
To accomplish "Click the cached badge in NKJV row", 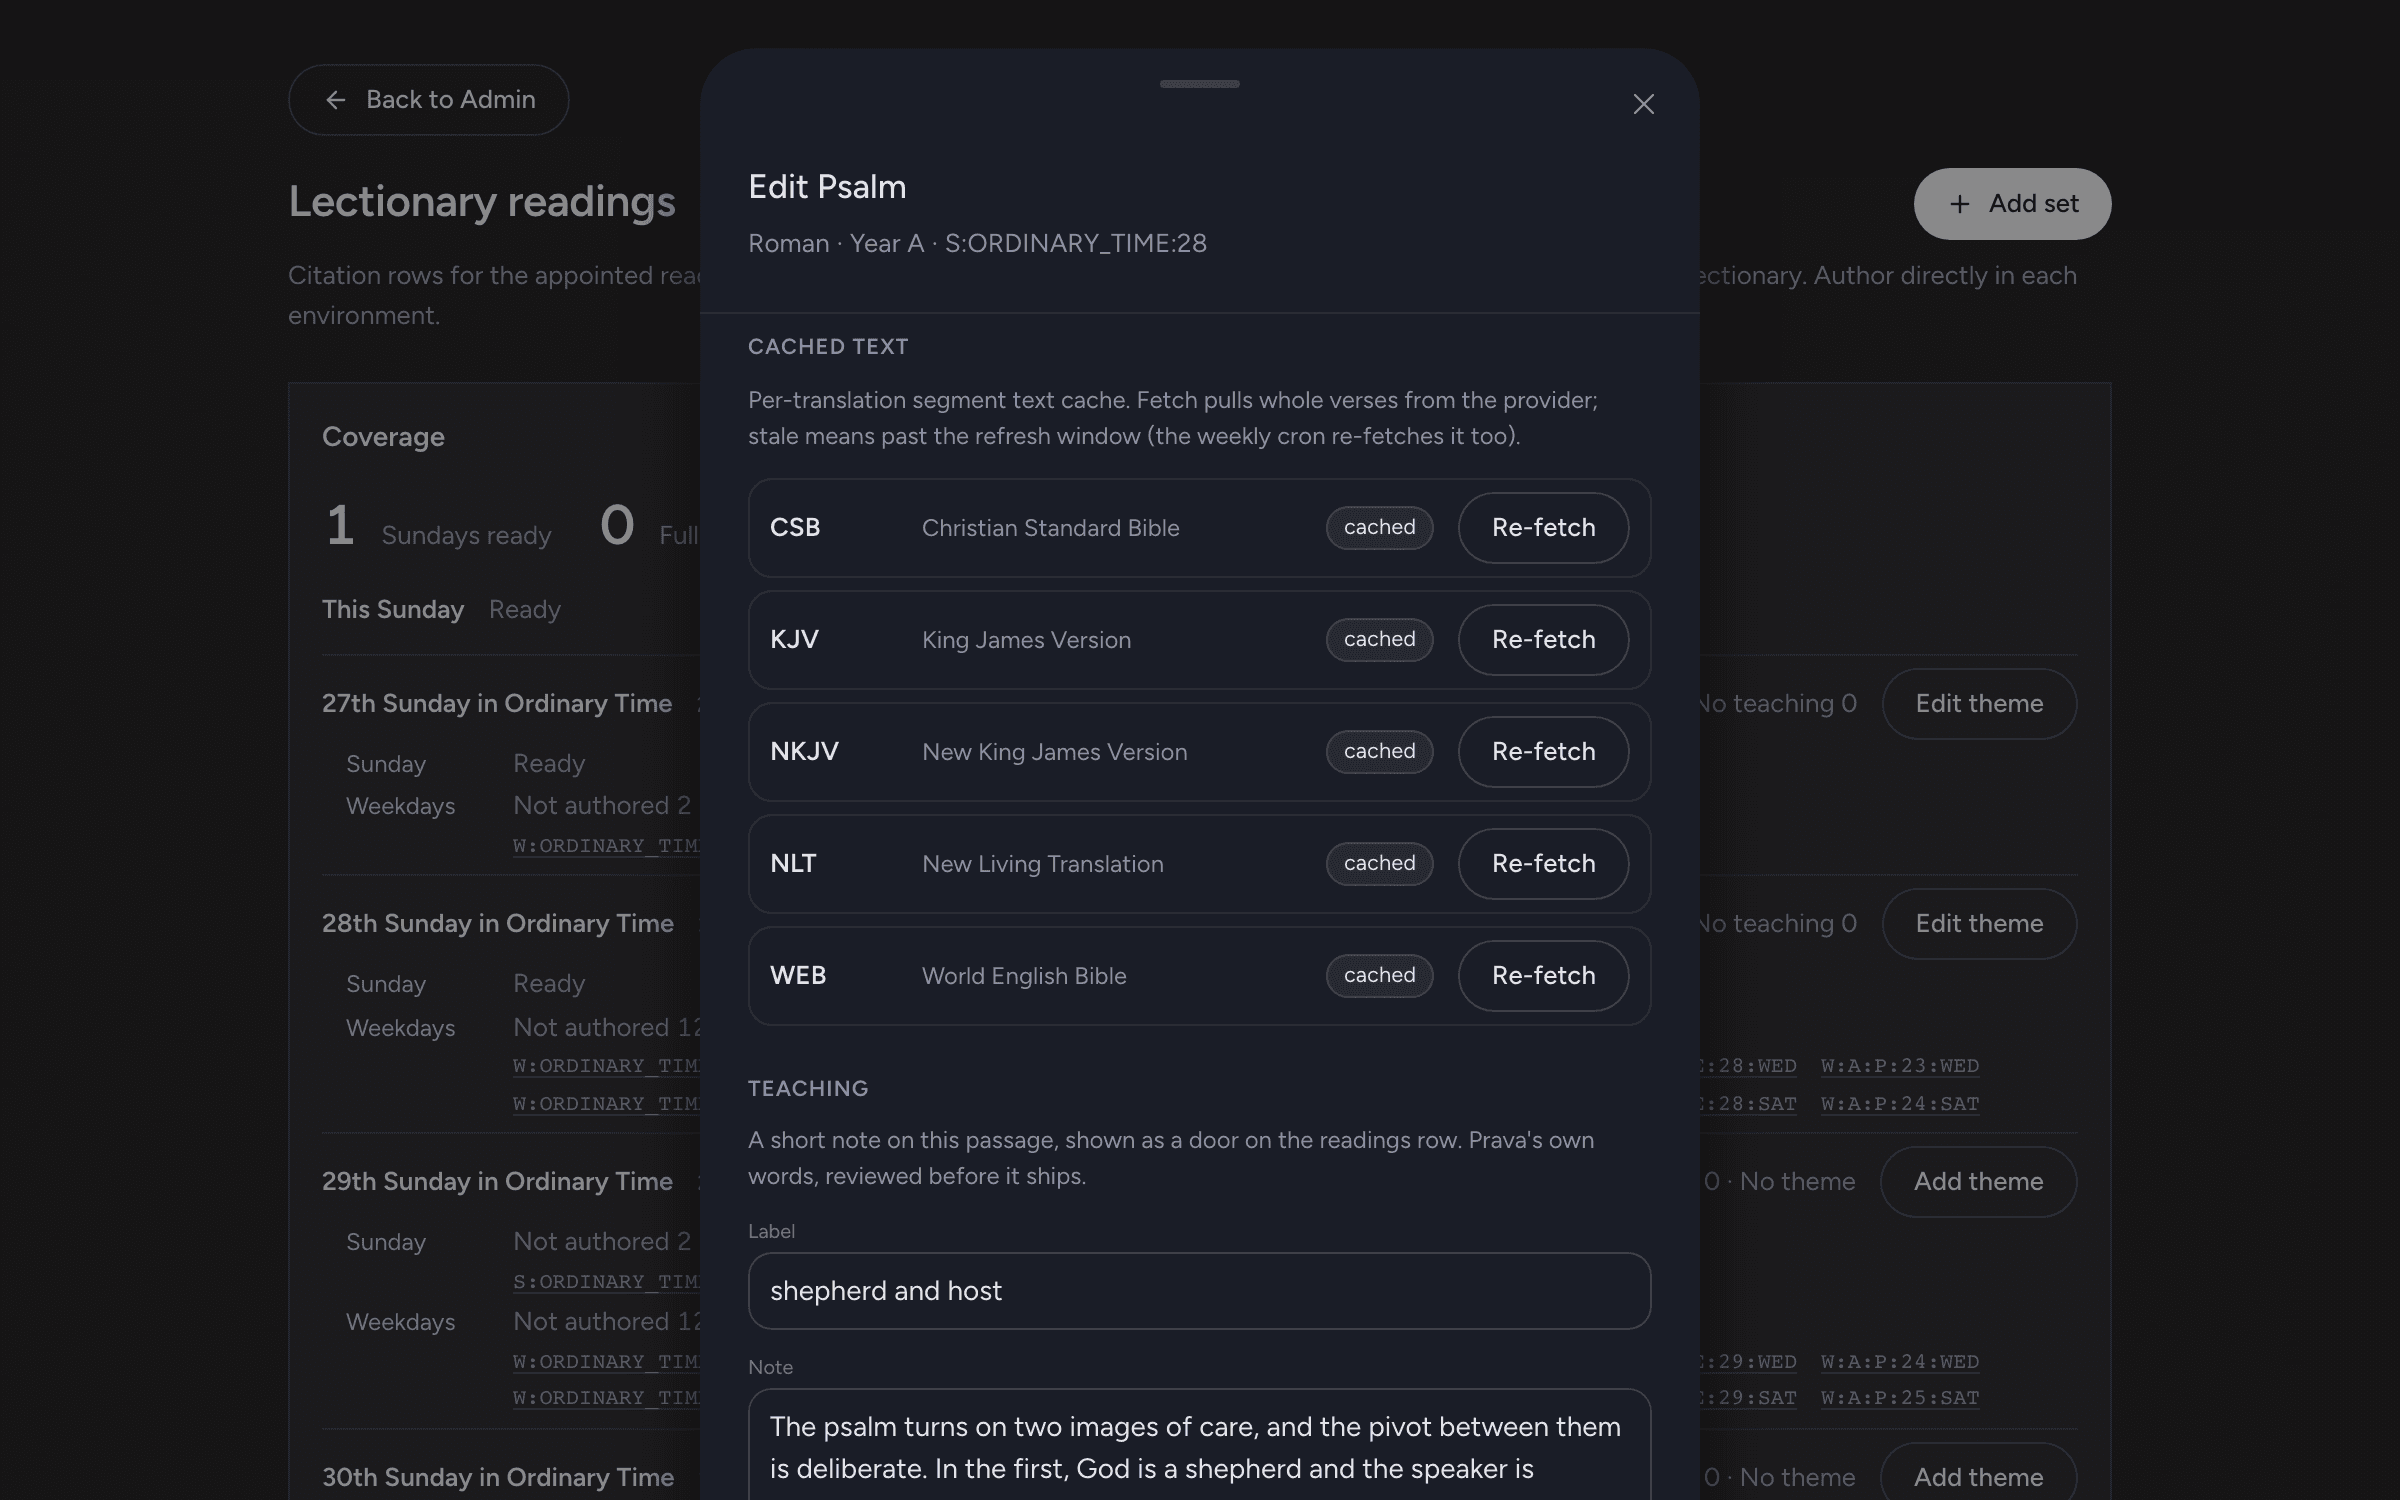I will point(1379,752).
